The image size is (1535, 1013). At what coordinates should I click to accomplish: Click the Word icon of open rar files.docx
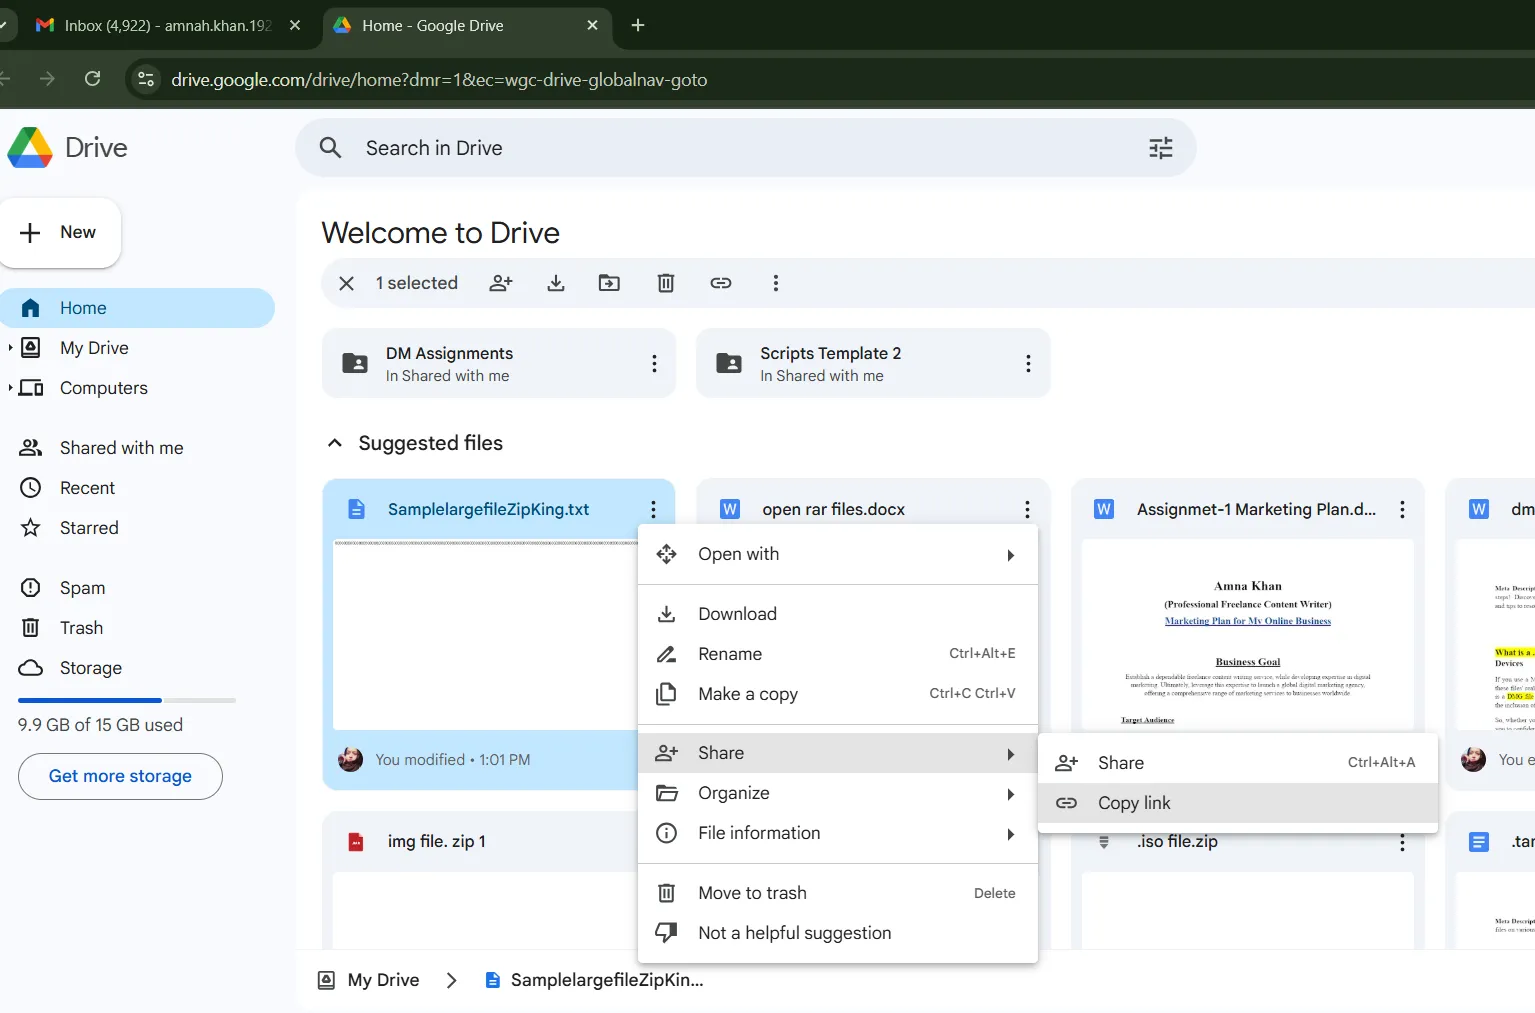coord(730,510)
